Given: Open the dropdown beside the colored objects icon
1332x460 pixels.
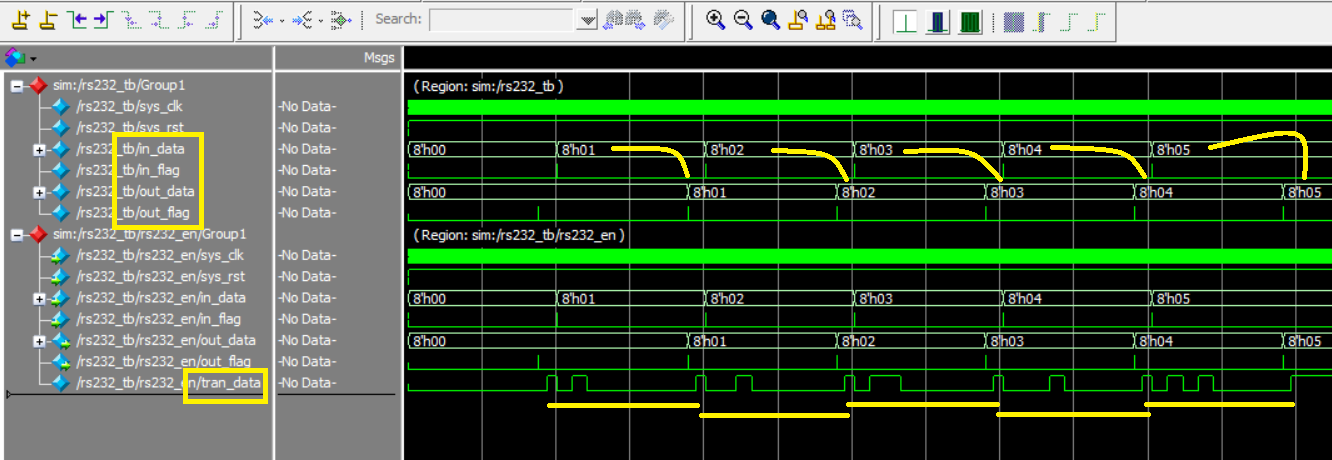Looking at the screenshot, I should click(34, 58).
